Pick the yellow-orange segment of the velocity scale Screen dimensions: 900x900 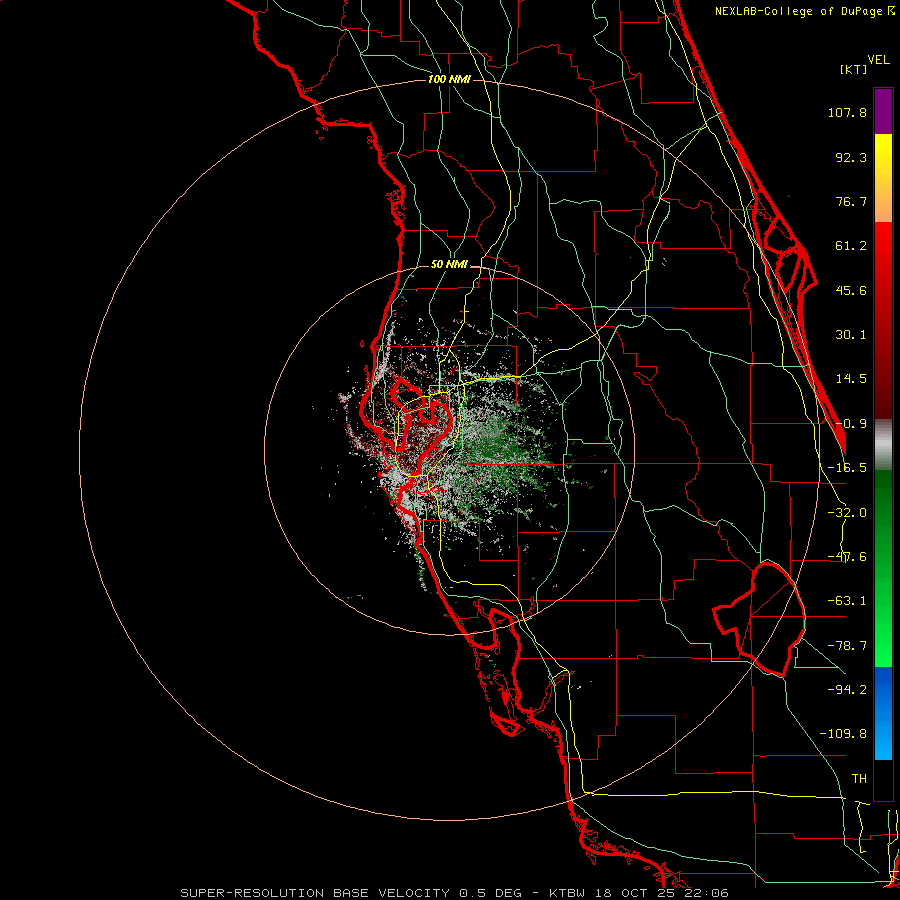(883, 178)
